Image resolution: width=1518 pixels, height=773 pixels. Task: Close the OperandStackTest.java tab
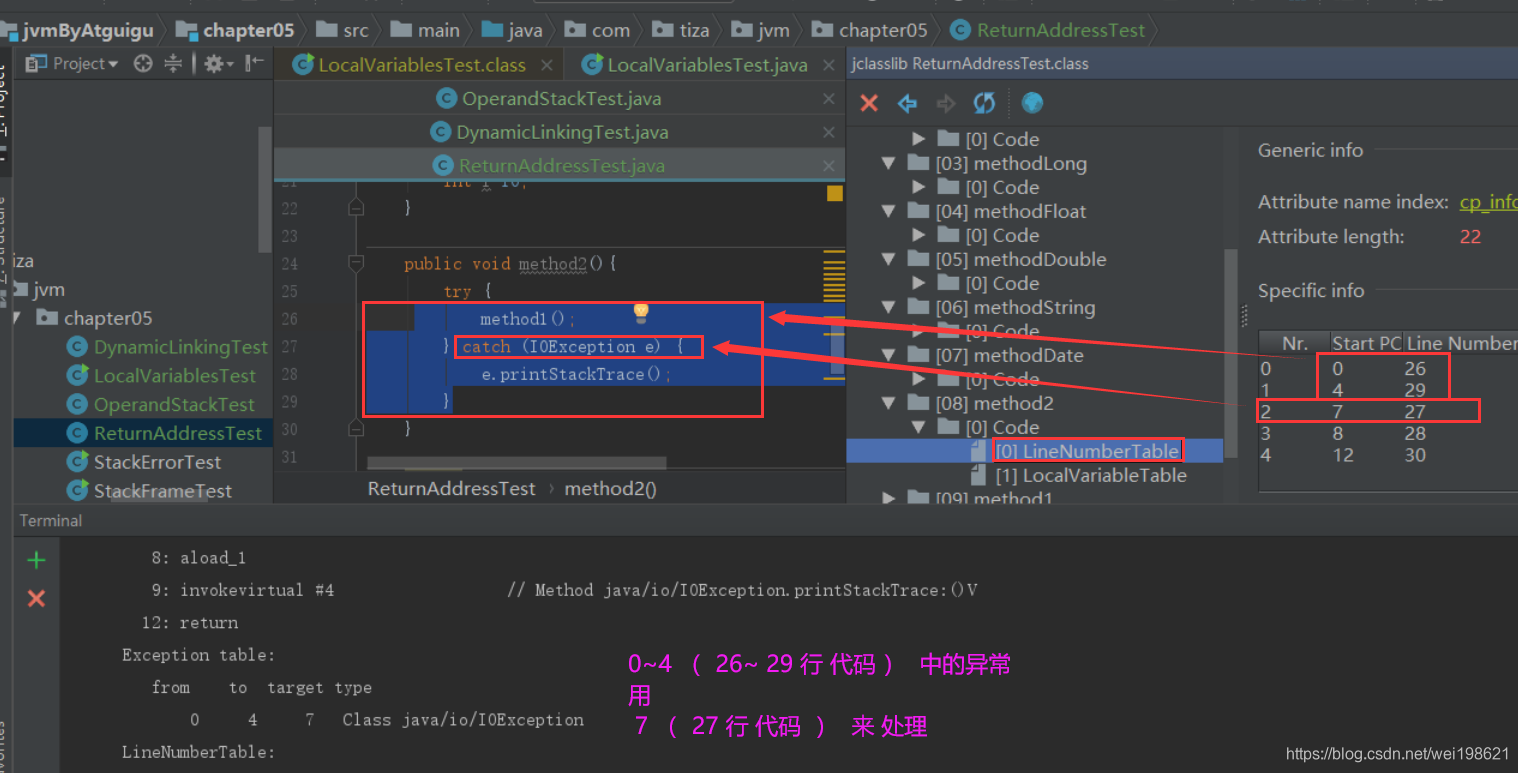(x=828, y=99)
